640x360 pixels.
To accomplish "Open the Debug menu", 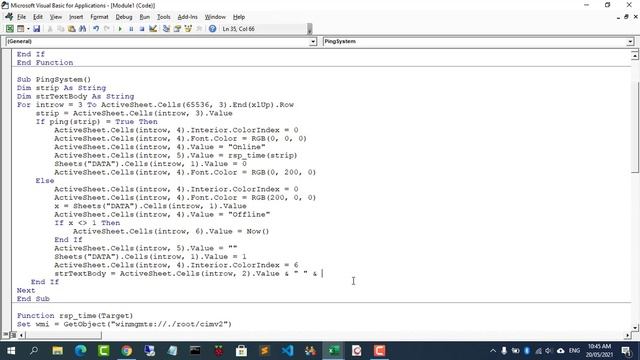I will pos(124,17).
